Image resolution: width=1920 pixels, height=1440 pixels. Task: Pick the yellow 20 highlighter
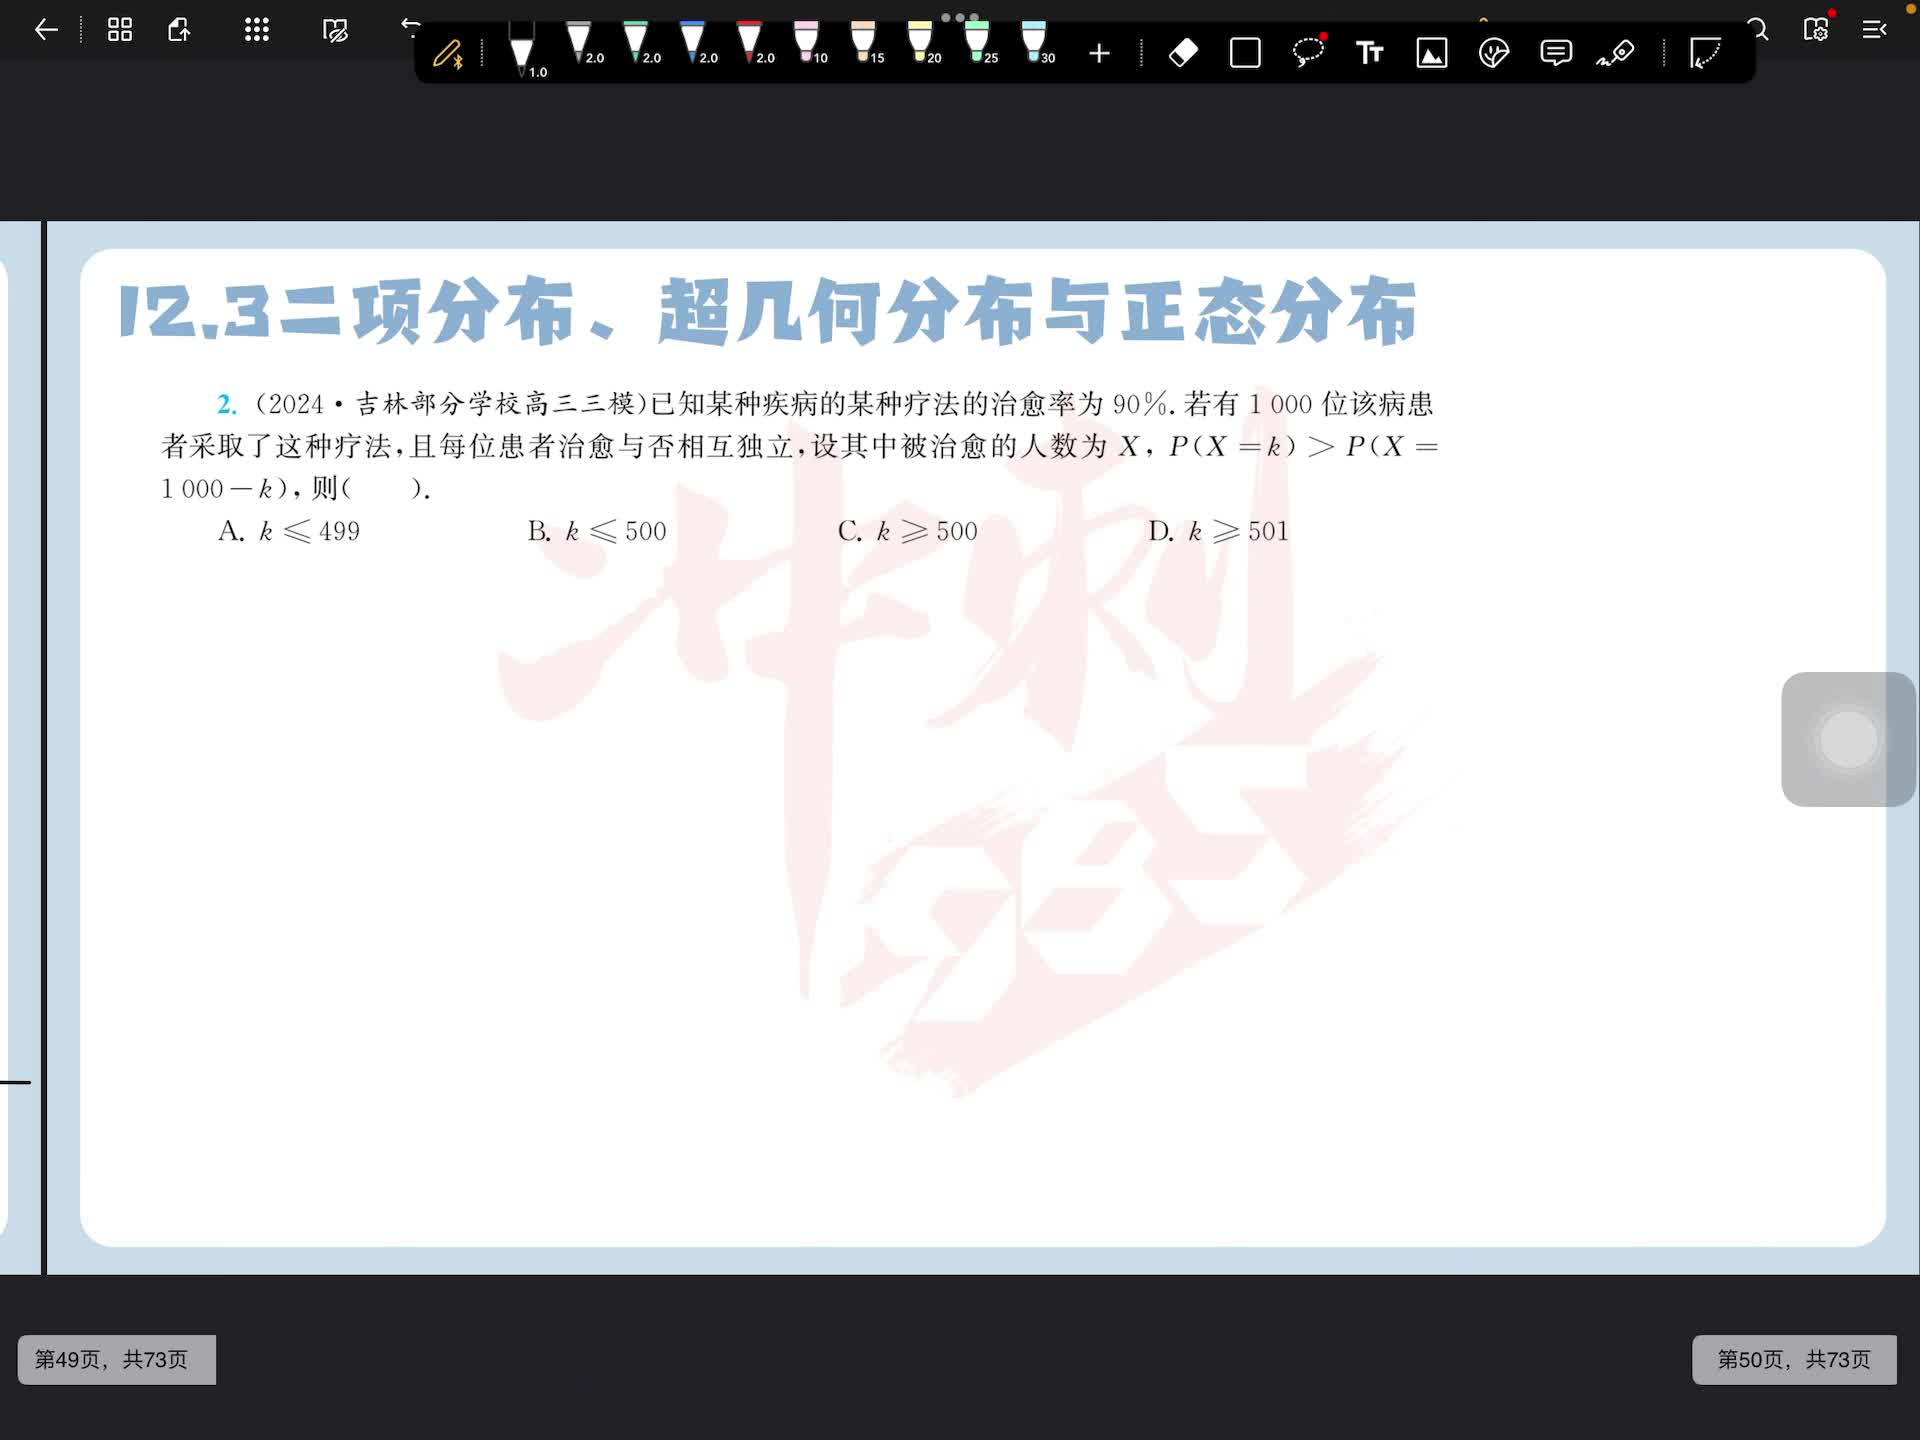click(920, 45)
